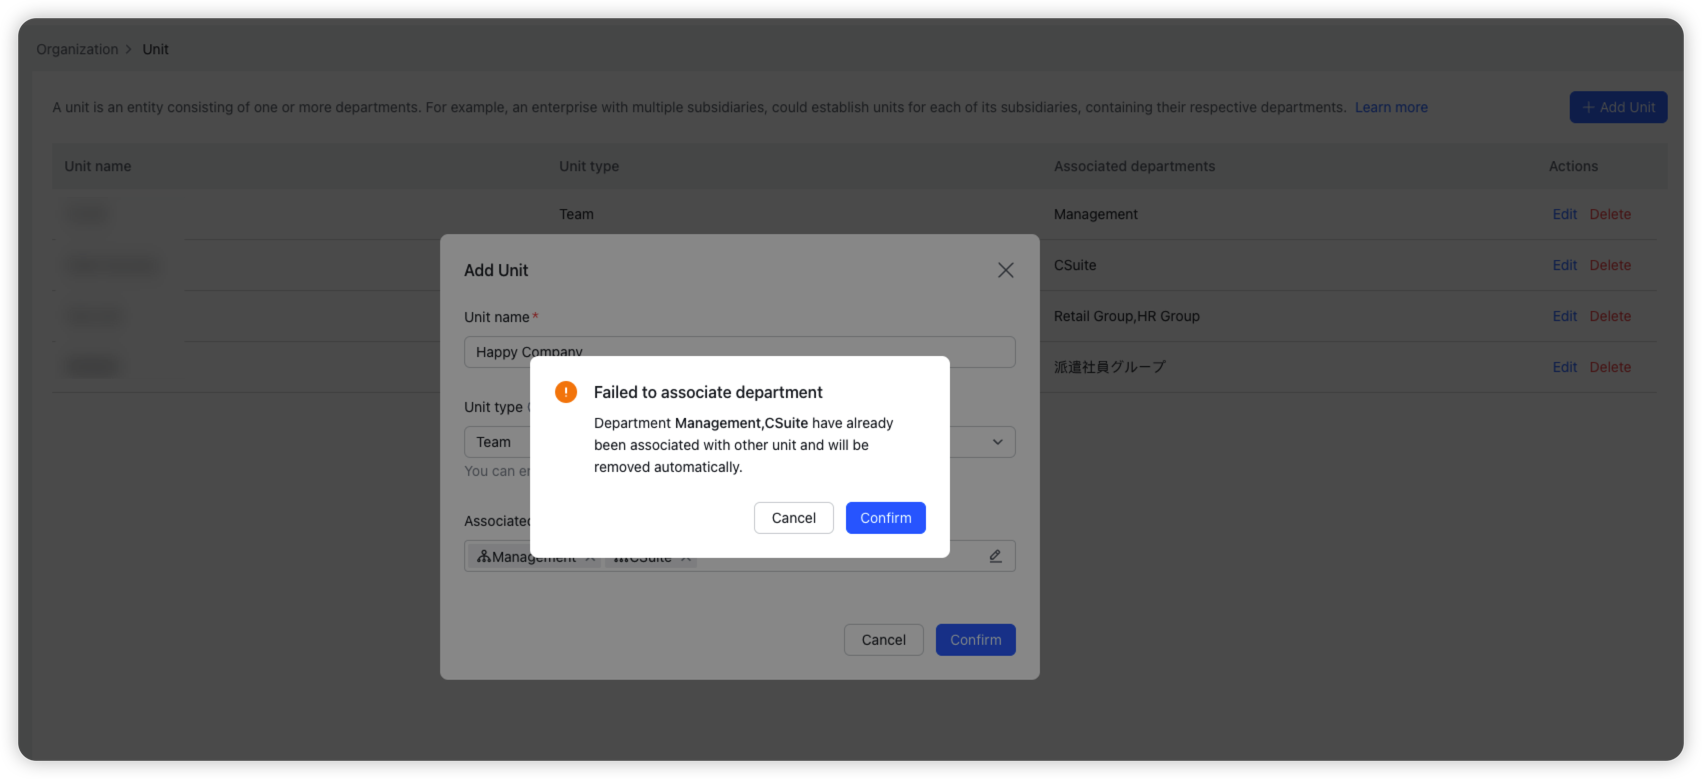
Task: Open the Learn more link
Action: (x=1391, y=107)
